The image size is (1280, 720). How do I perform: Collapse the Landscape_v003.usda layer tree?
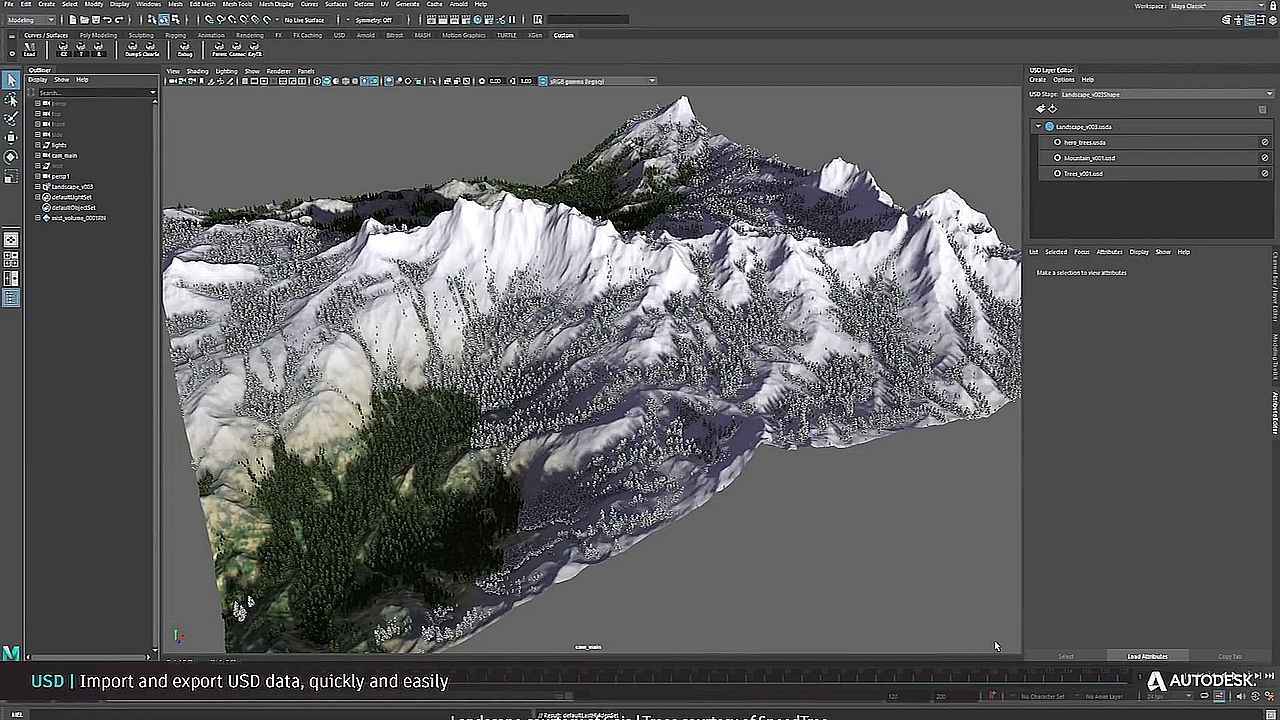coord(1038,127)
